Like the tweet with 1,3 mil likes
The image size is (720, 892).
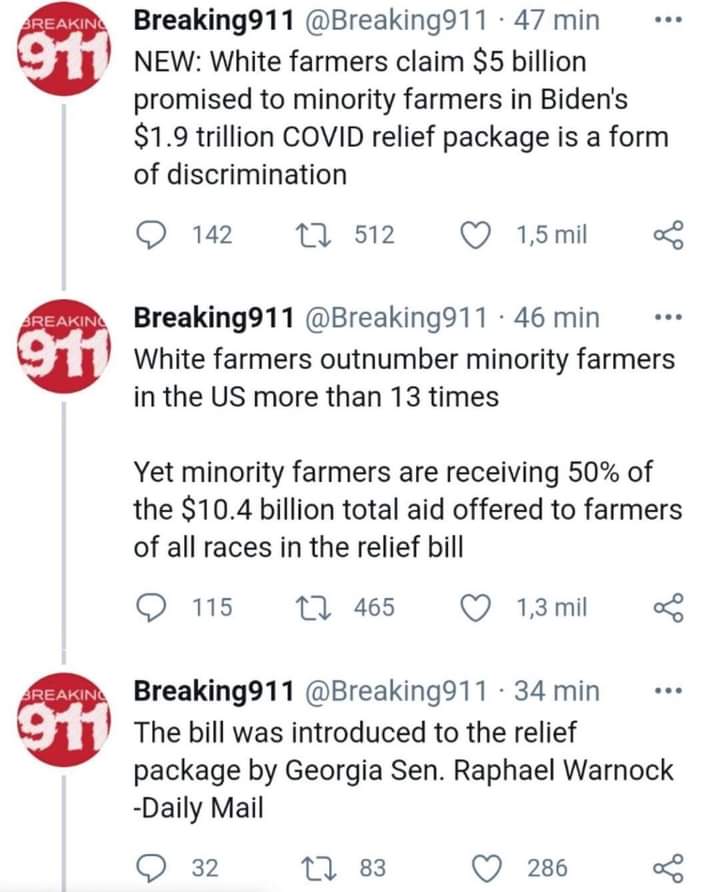coord(477,606)
